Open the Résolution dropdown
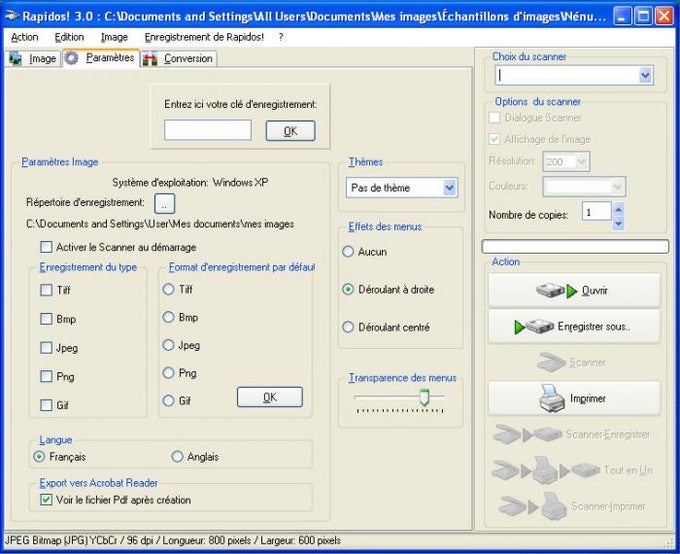The image size is (680, 554). (x=581, y=162)
